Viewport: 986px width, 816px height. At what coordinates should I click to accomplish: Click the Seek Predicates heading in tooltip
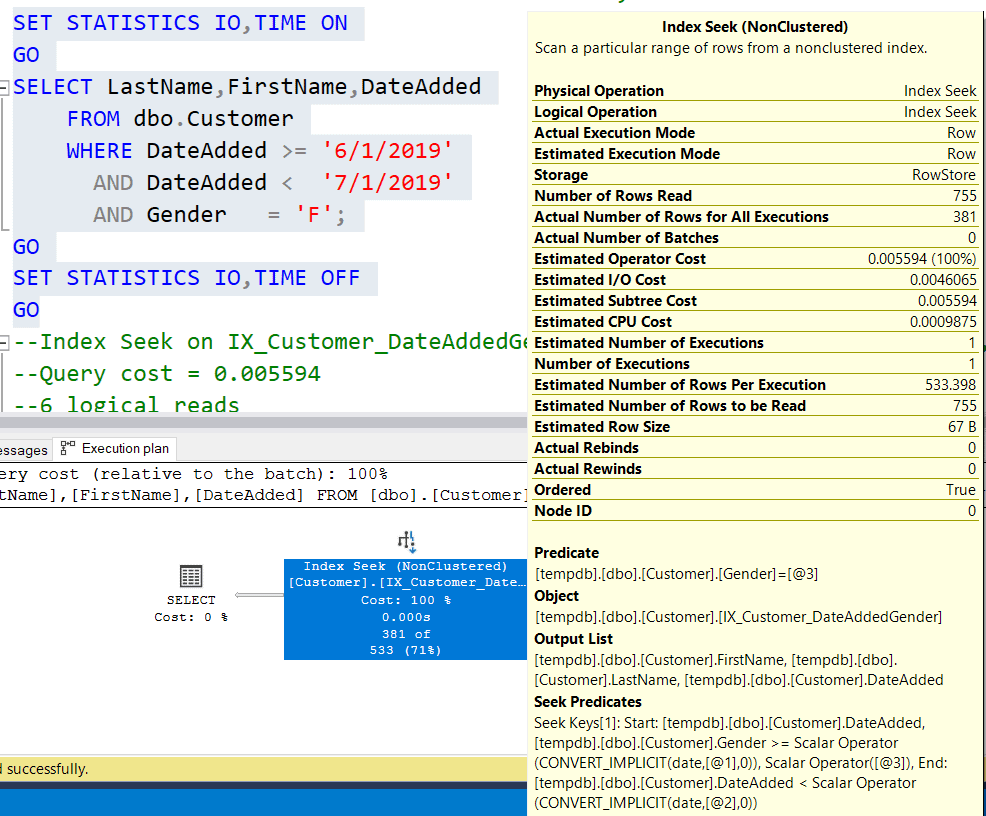click(x=588, y=702)
